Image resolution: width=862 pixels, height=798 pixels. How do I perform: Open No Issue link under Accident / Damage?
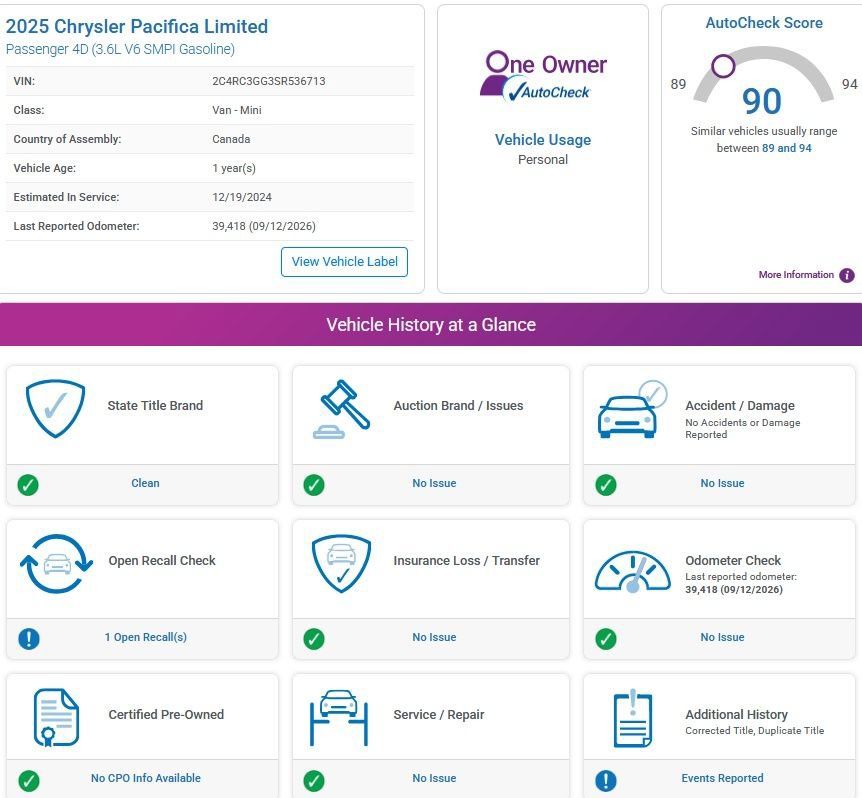pos(722,483)
